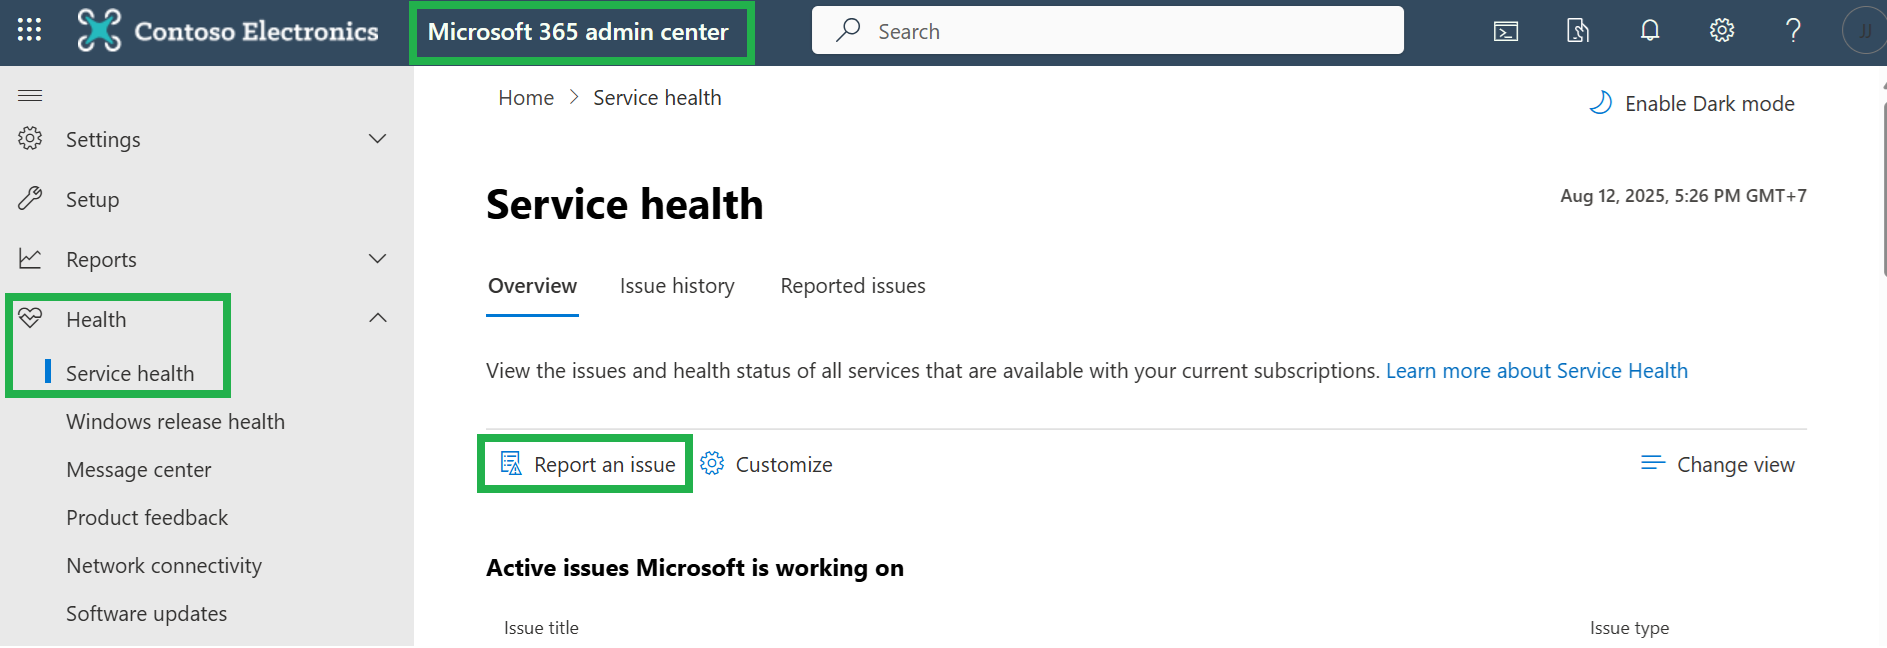Click the dark mode moon icon

(x=1601, y=103)
